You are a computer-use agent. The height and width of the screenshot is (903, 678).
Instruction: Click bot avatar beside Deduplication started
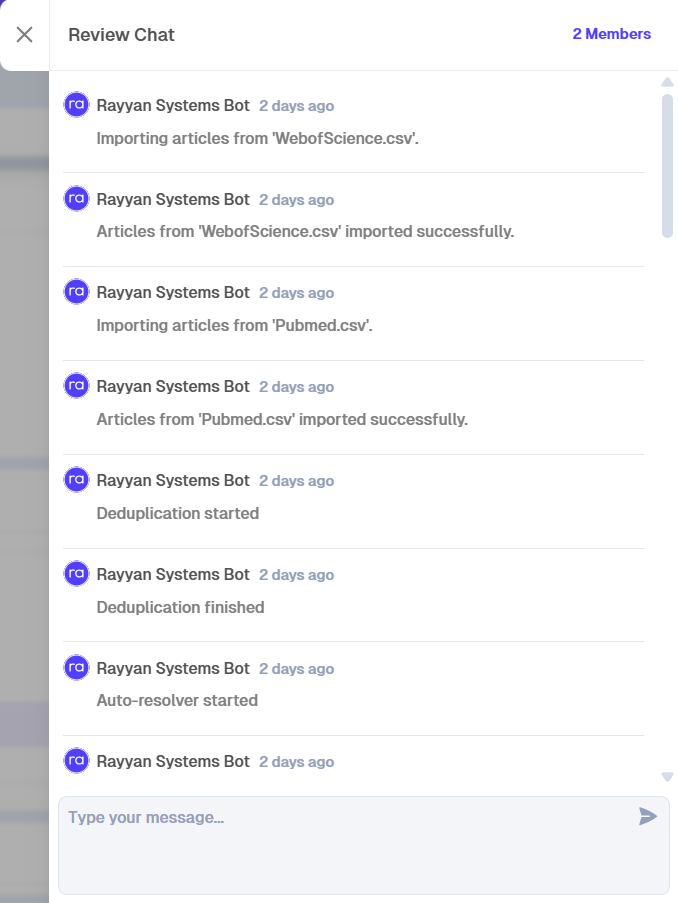coord(76,480)
